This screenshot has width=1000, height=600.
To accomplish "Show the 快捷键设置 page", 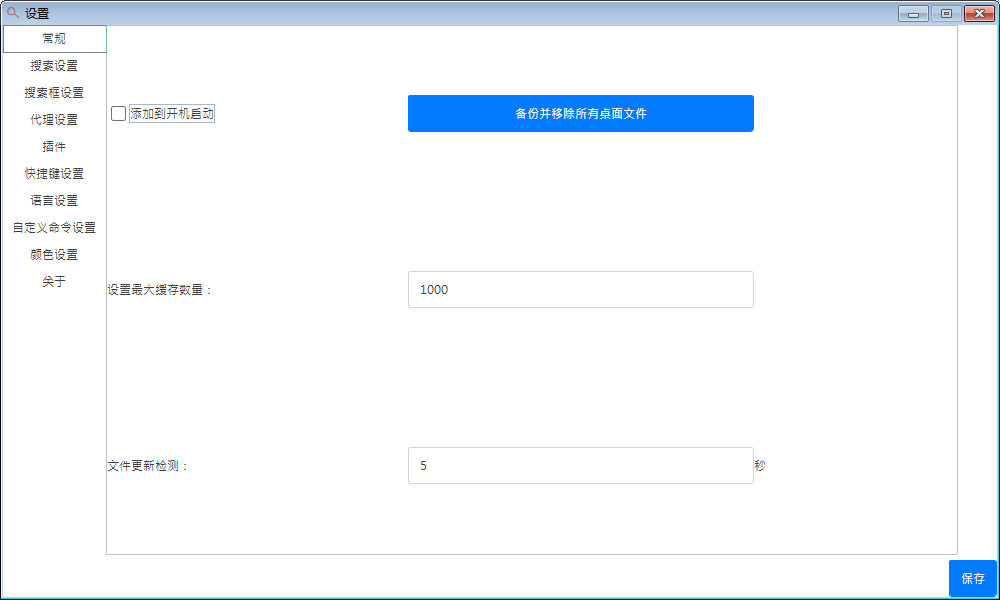I will click(54, 174).
